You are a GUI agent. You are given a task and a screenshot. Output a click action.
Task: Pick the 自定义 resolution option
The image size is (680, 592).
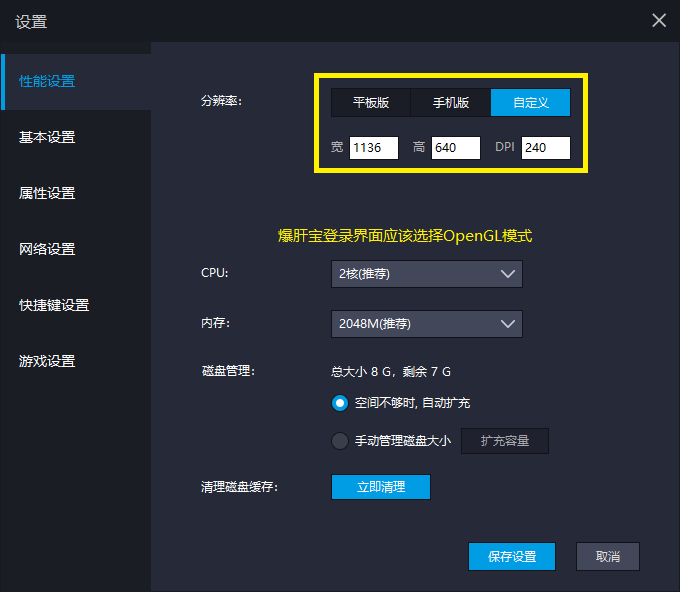click(531, 102)
